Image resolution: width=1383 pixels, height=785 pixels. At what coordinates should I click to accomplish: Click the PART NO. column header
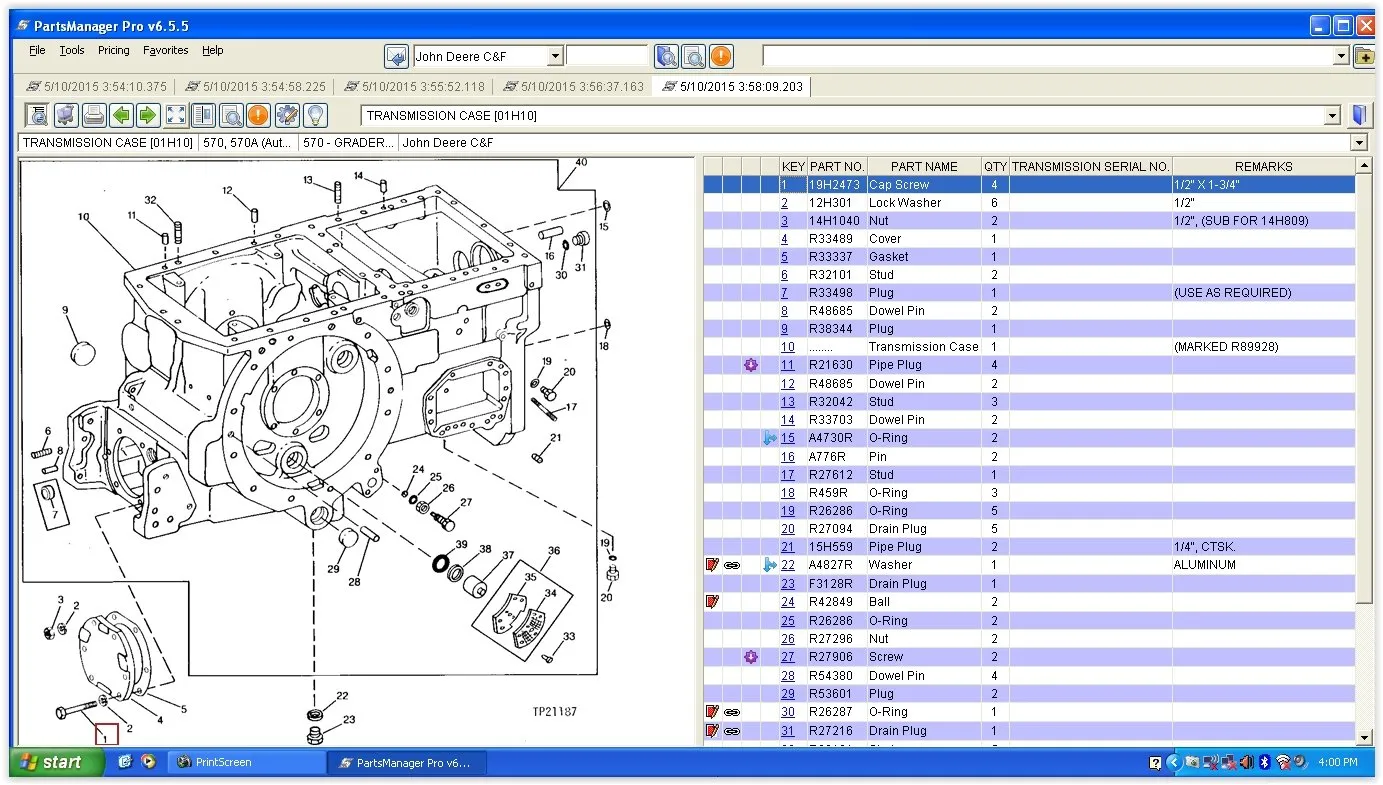(x=836, y=167)
